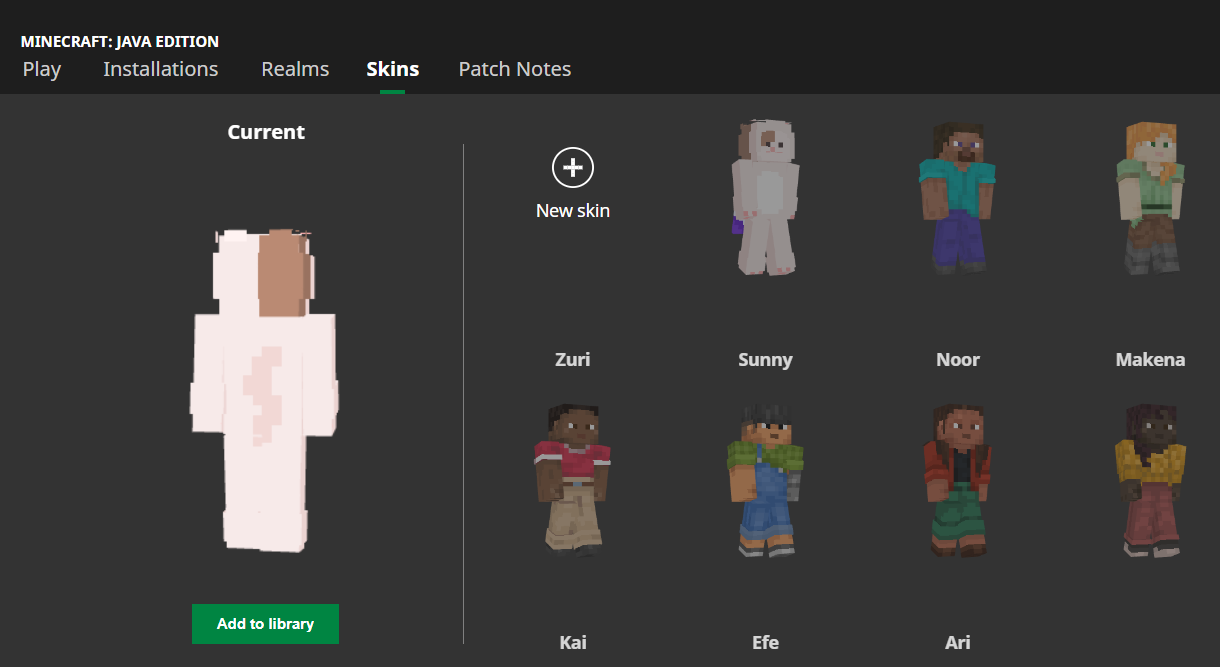Click the New skin plus icon
The width and height of the screenshot is (1220, 667).
point(573,168)
